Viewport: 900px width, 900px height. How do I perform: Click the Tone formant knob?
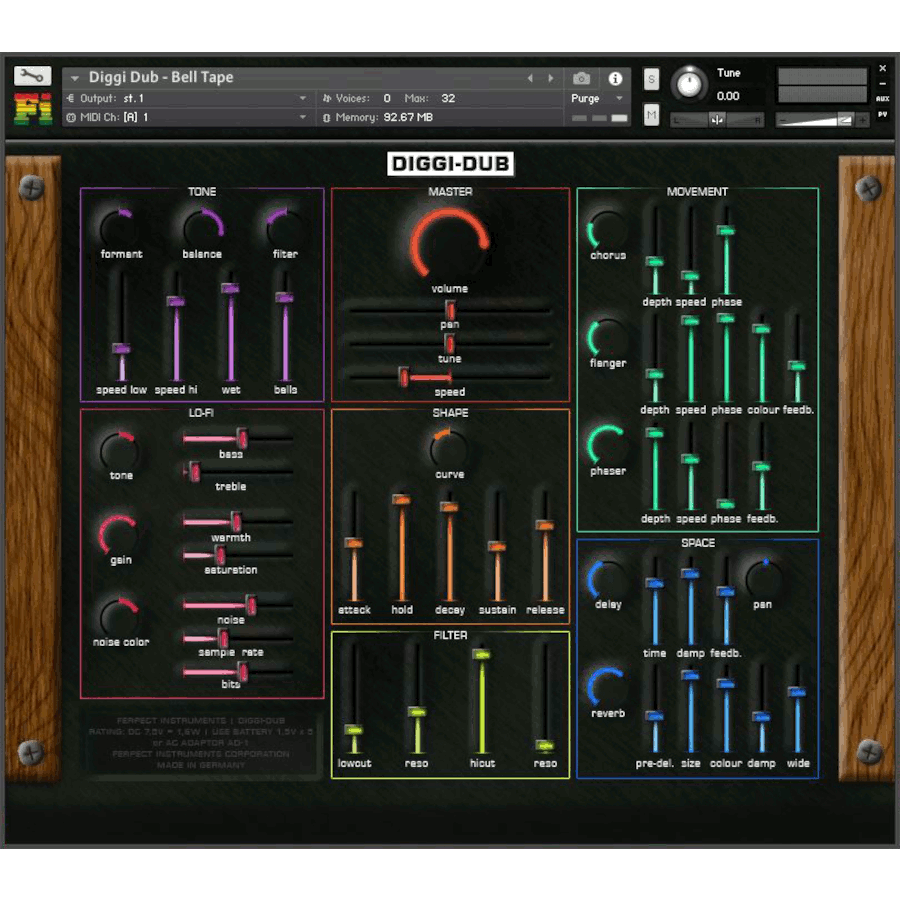click(x=119, y=228)
